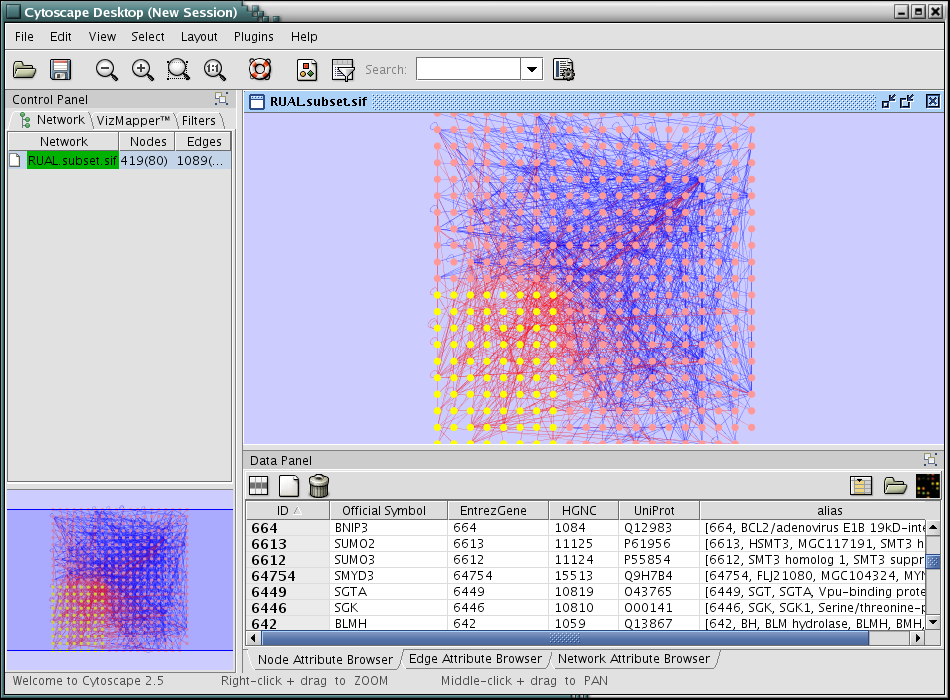
Task: Zoom in using the magnifier plus icon
Action: click(x=142, y=70)
